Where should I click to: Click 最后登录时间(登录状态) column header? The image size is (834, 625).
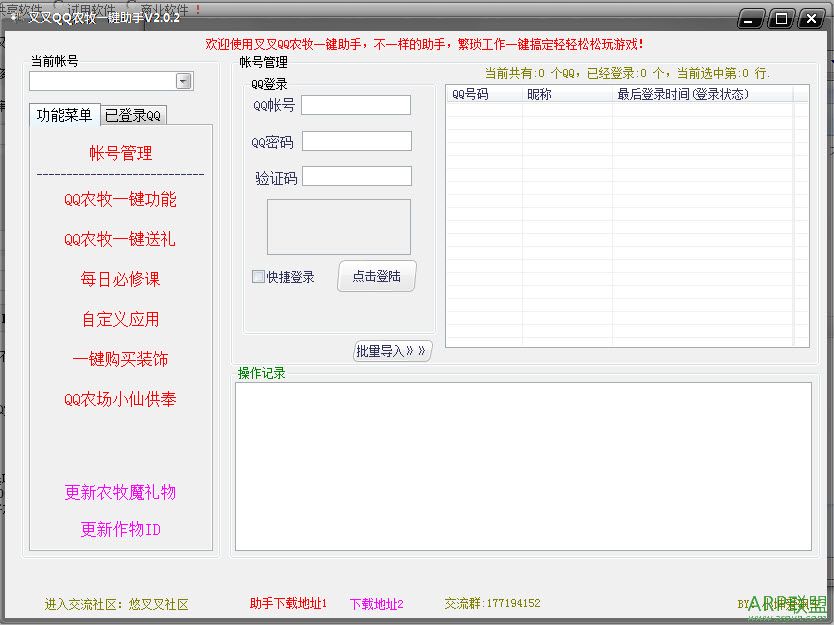click(x=702, y=94)
